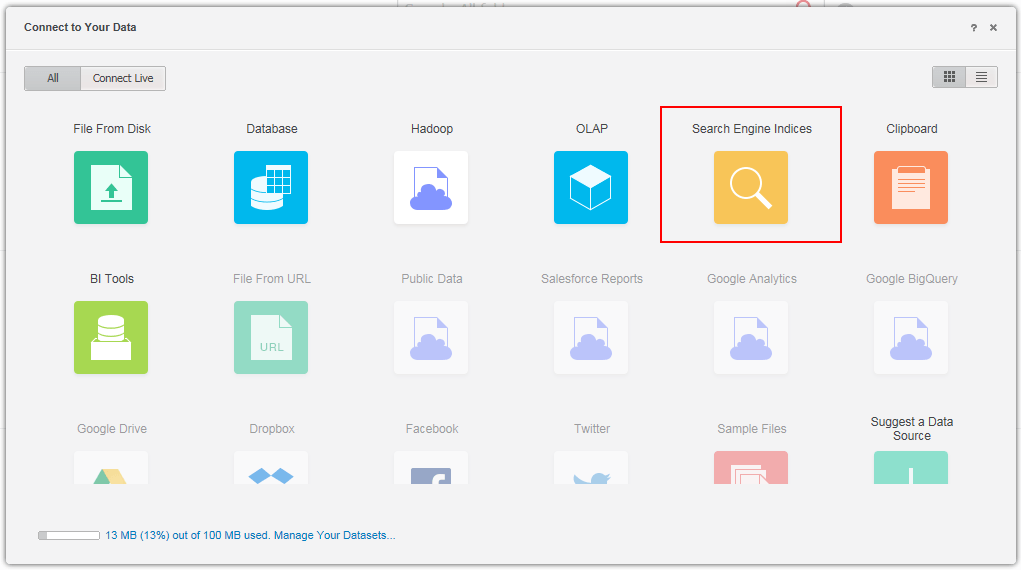
Task: Click the Suggest a Data Source tile
Action: pos(911,466)
